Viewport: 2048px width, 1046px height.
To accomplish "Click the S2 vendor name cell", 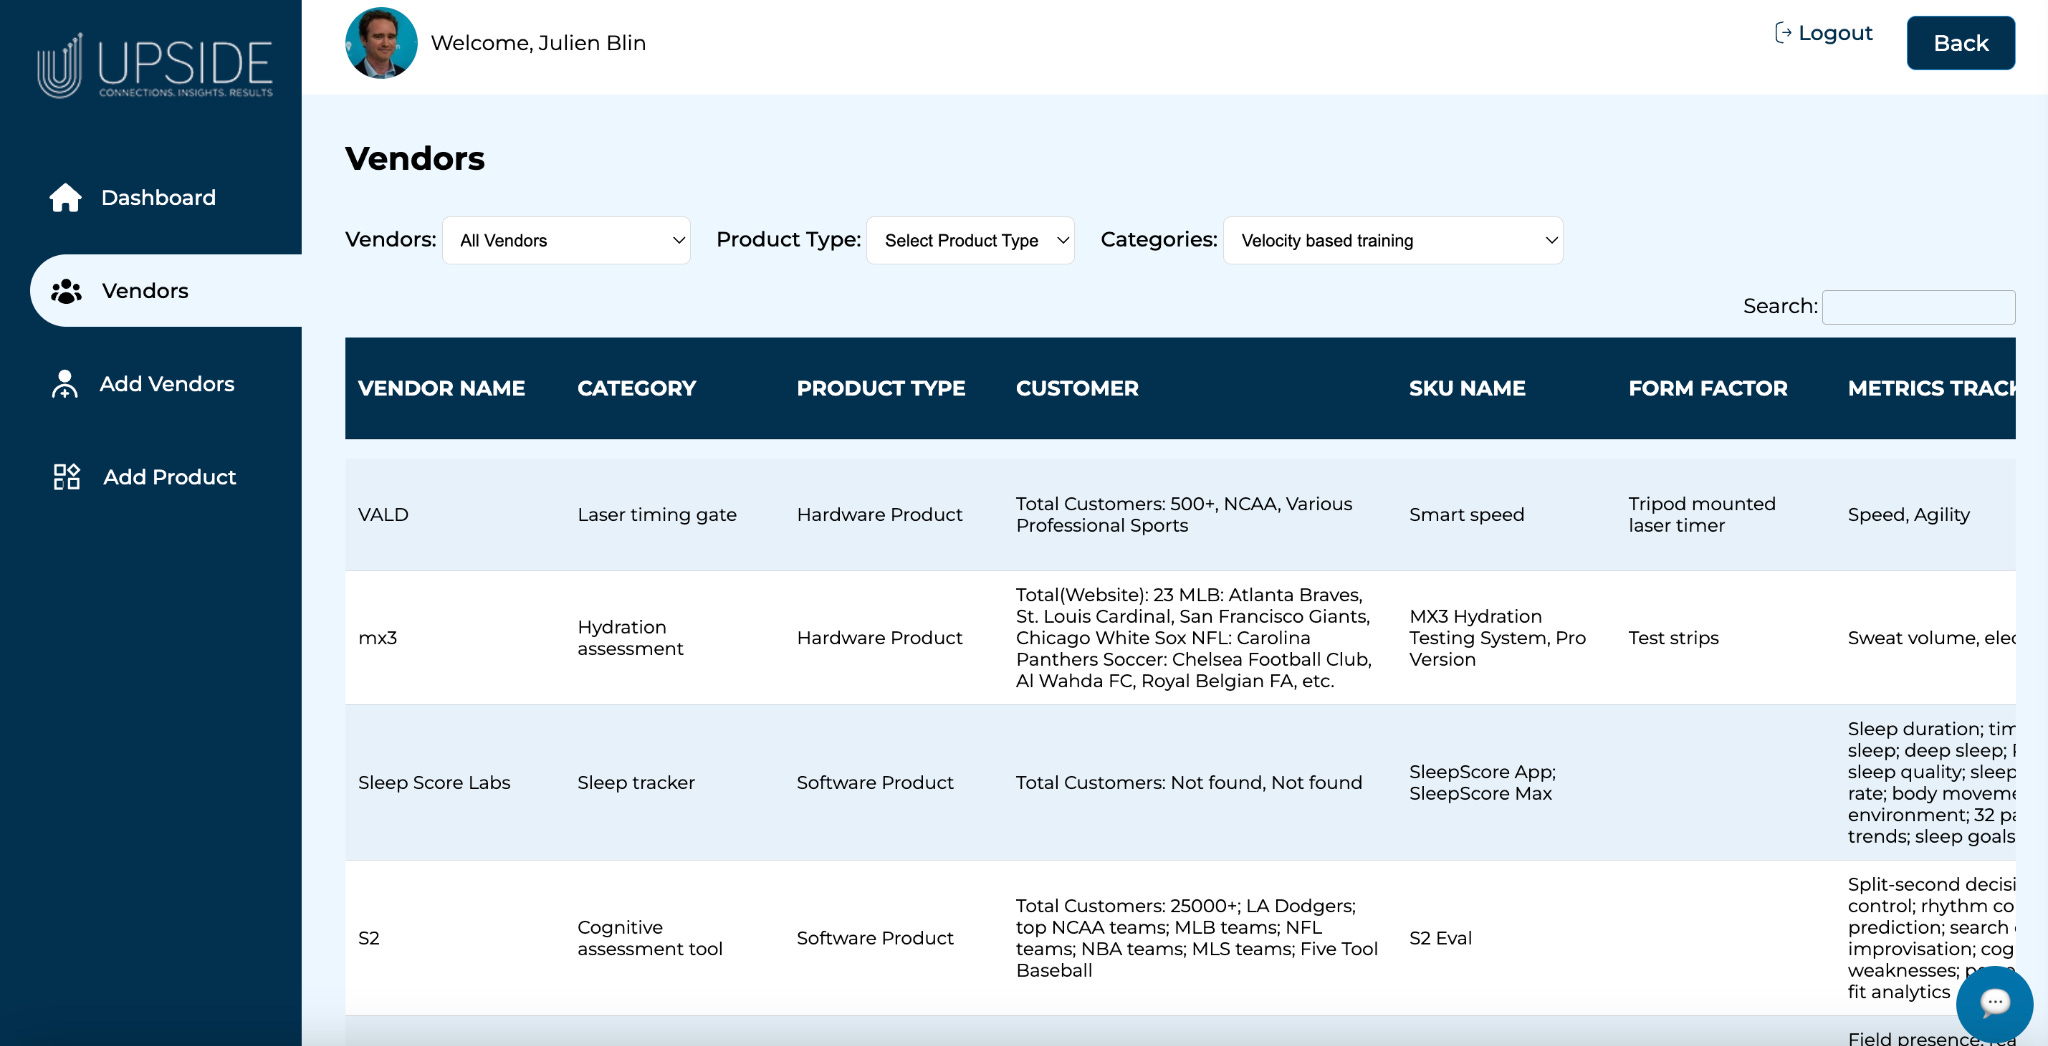I will [x=369, y=938].
